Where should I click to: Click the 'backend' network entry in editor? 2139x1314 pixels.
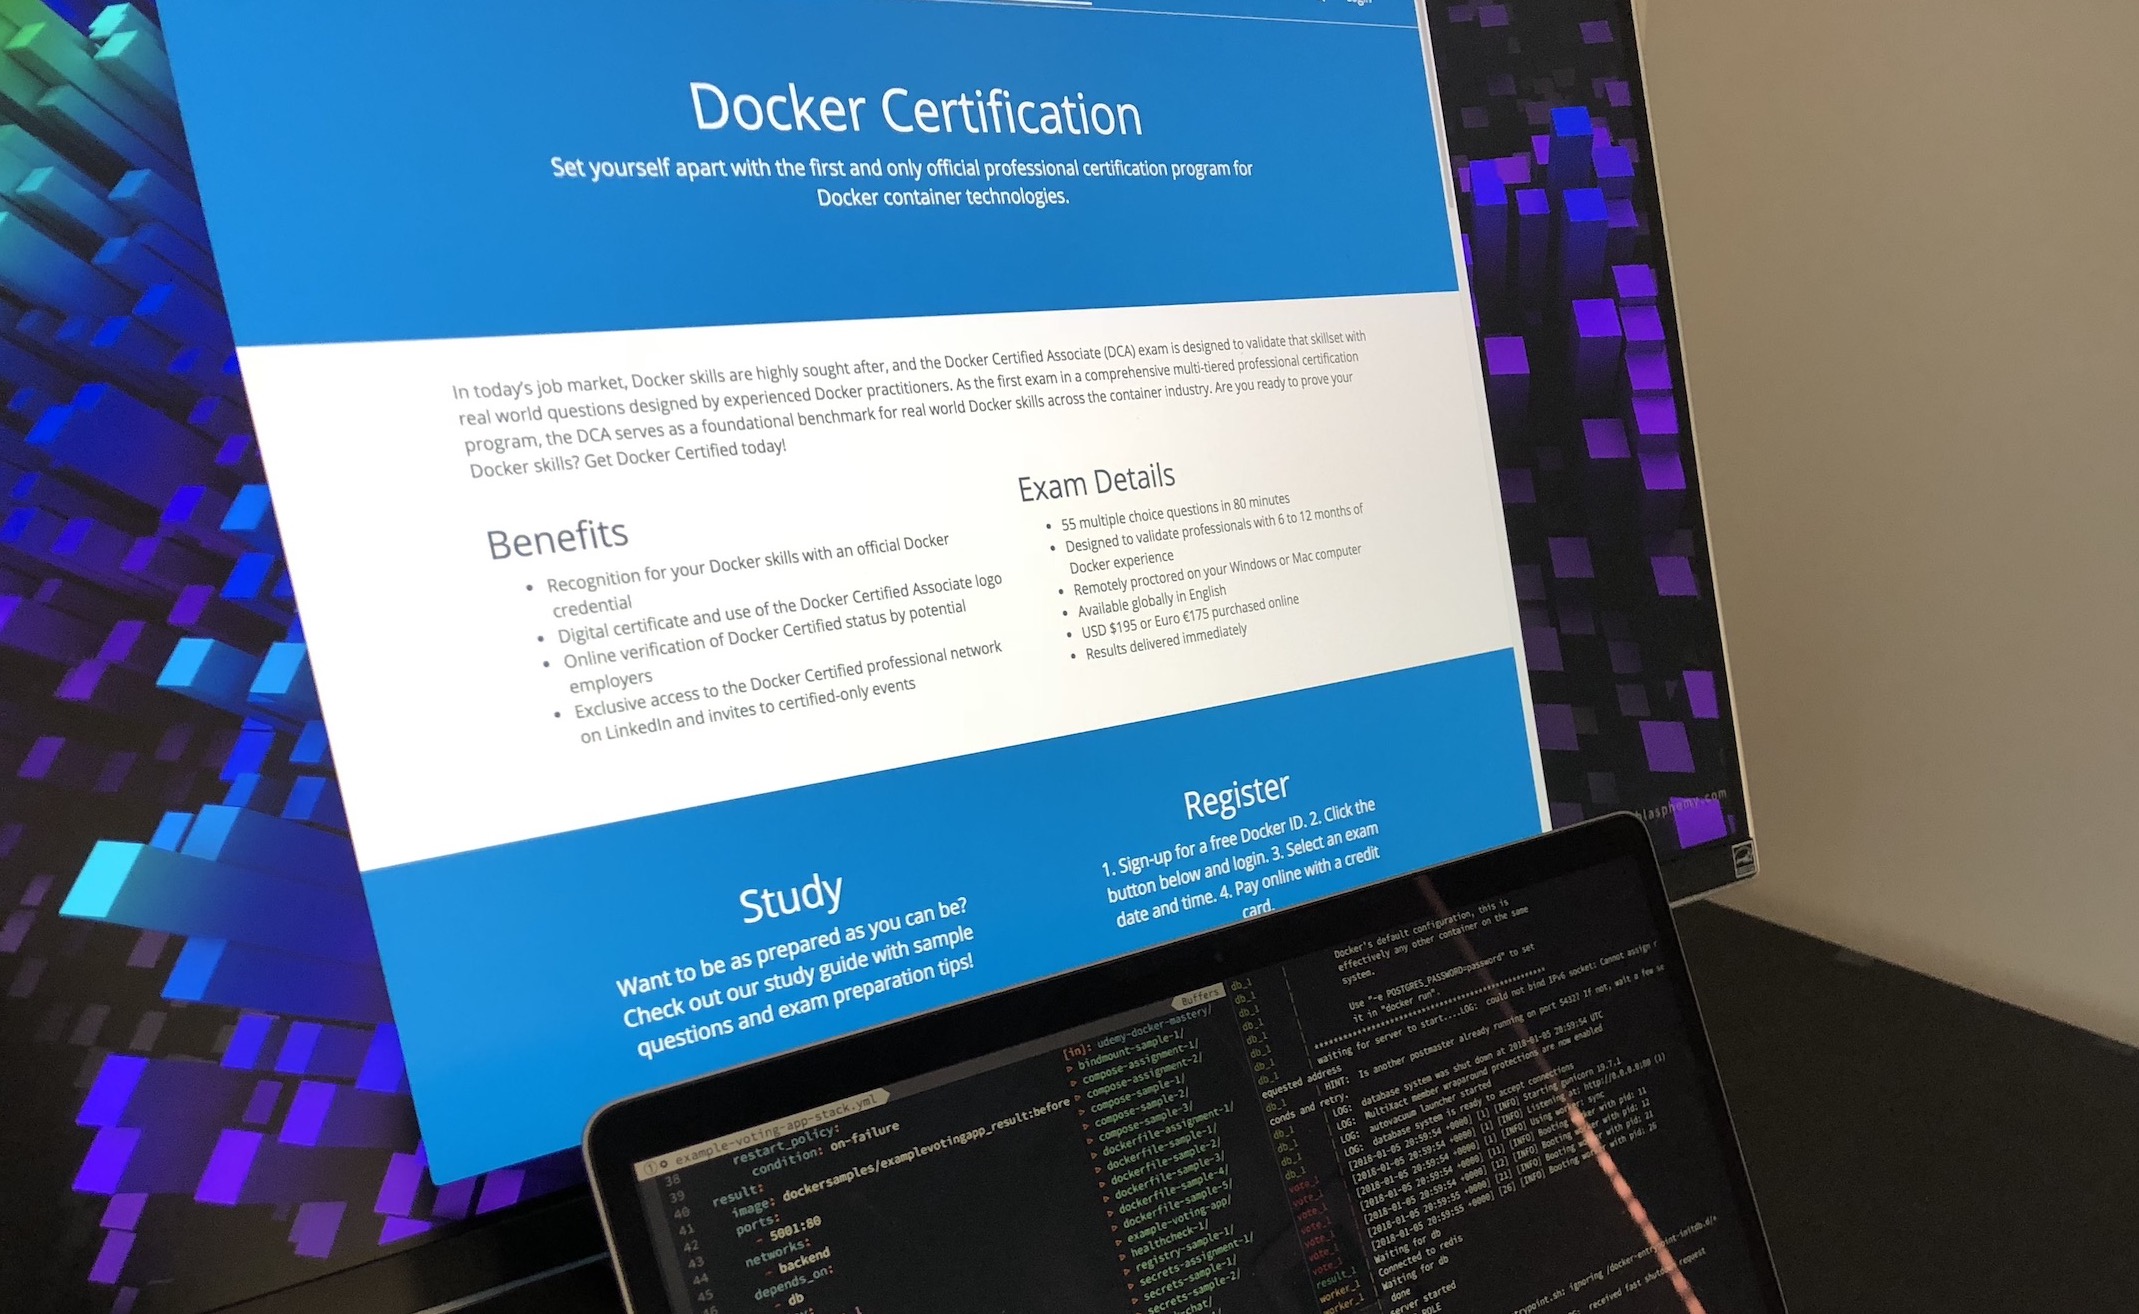click(x=804, y=1260)
